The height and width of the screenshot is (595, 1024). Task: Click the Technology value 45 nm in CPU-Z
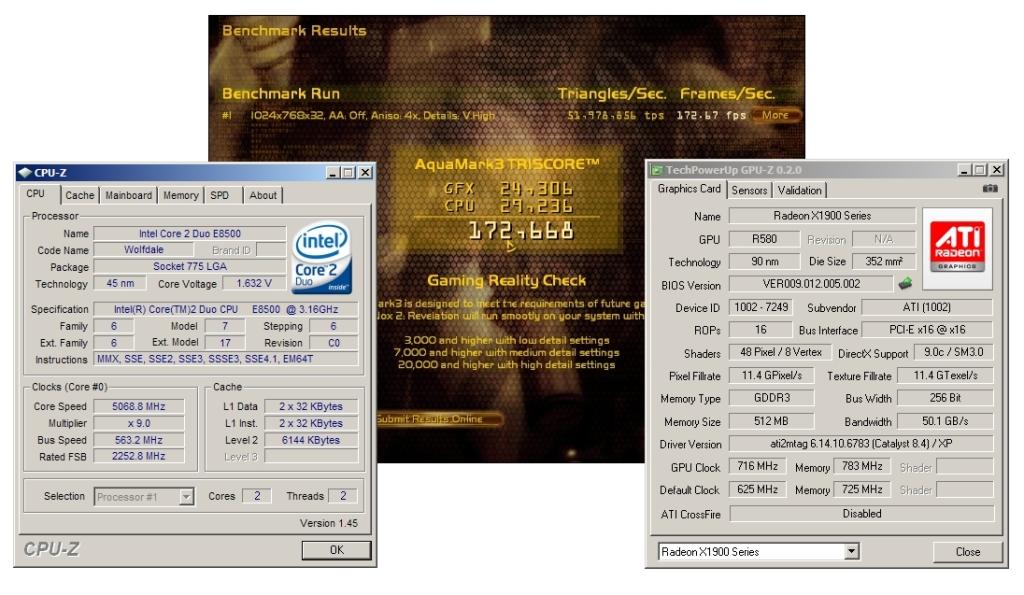(120, 283)
